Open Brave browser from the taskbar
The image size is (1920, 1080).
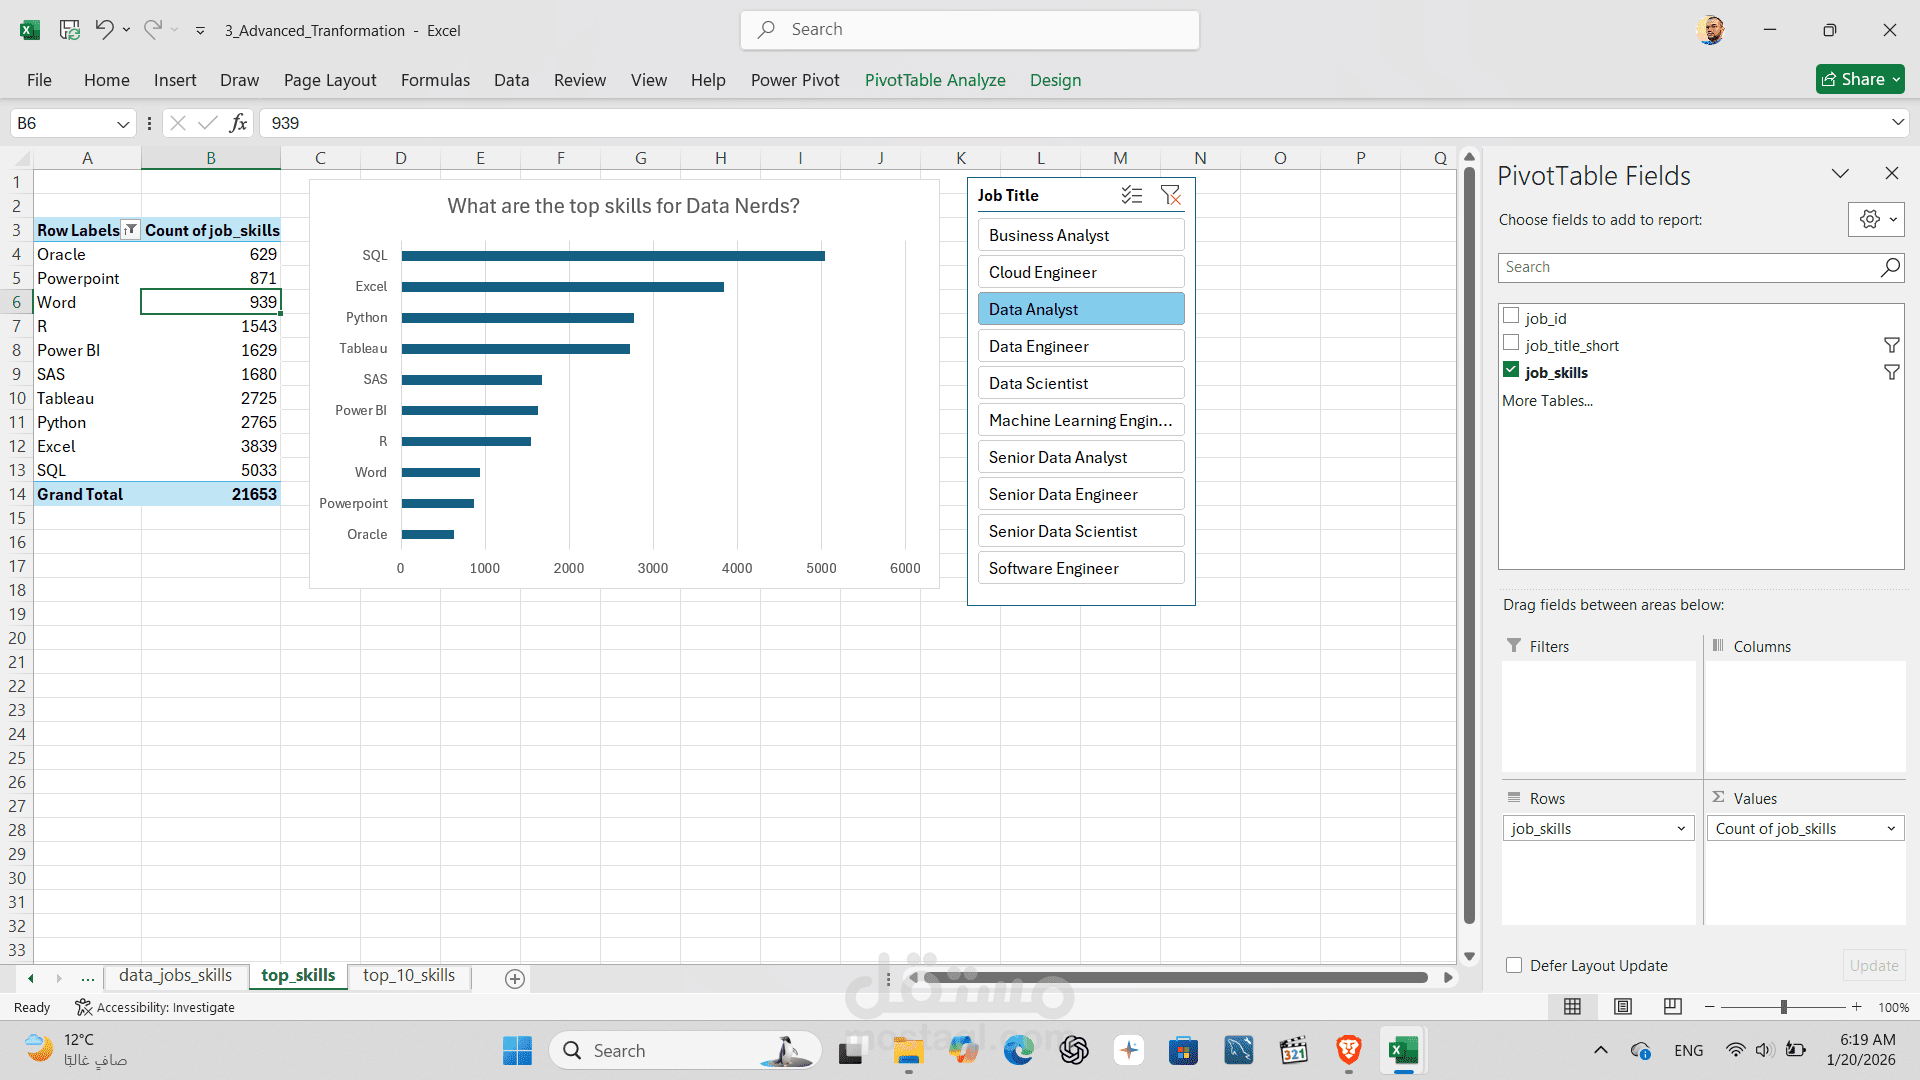coord(1348,1051)
